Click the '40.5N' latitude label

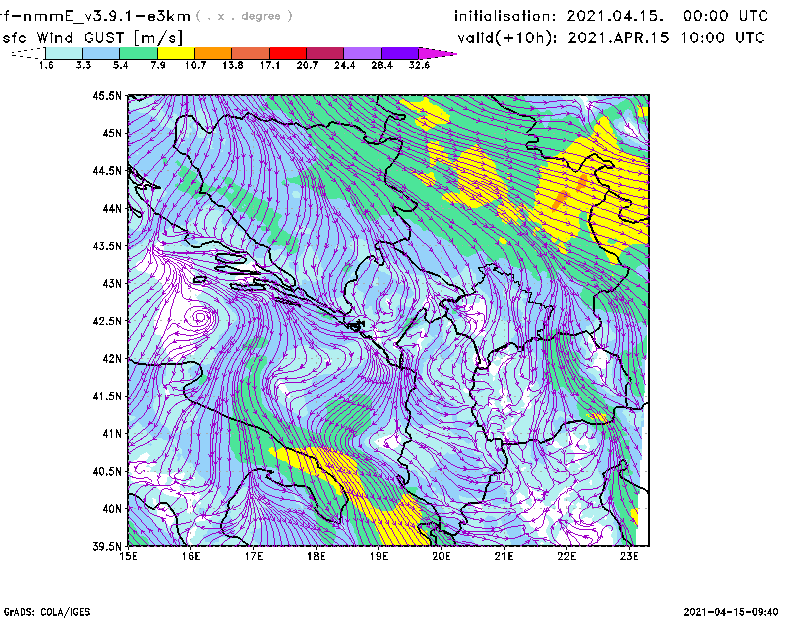point(107,472)
